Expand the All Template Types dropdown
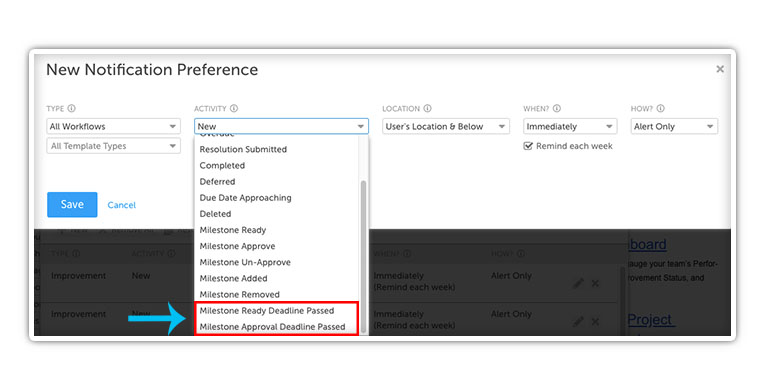 (113, 146)
